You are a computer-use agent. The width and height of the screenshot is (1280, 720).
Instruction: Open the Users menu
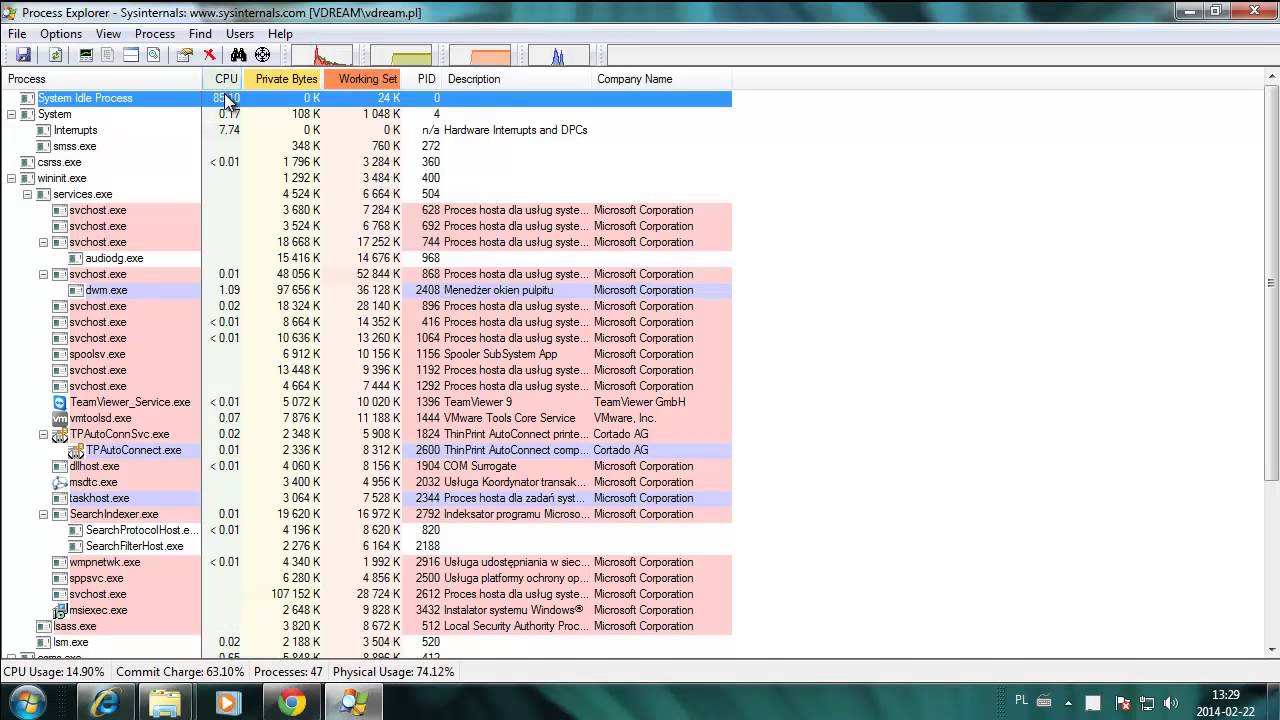click(240, 34)
